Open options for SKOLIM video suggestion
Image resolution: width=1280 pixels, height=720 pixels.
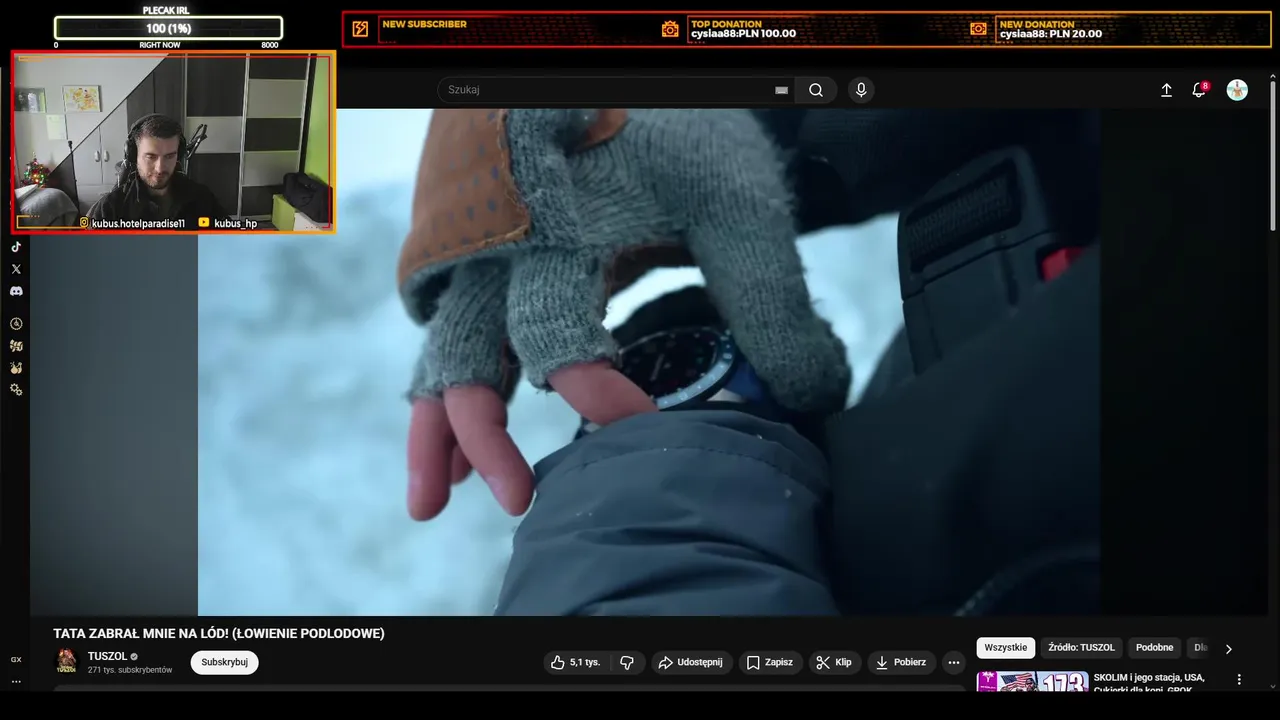1239,679
